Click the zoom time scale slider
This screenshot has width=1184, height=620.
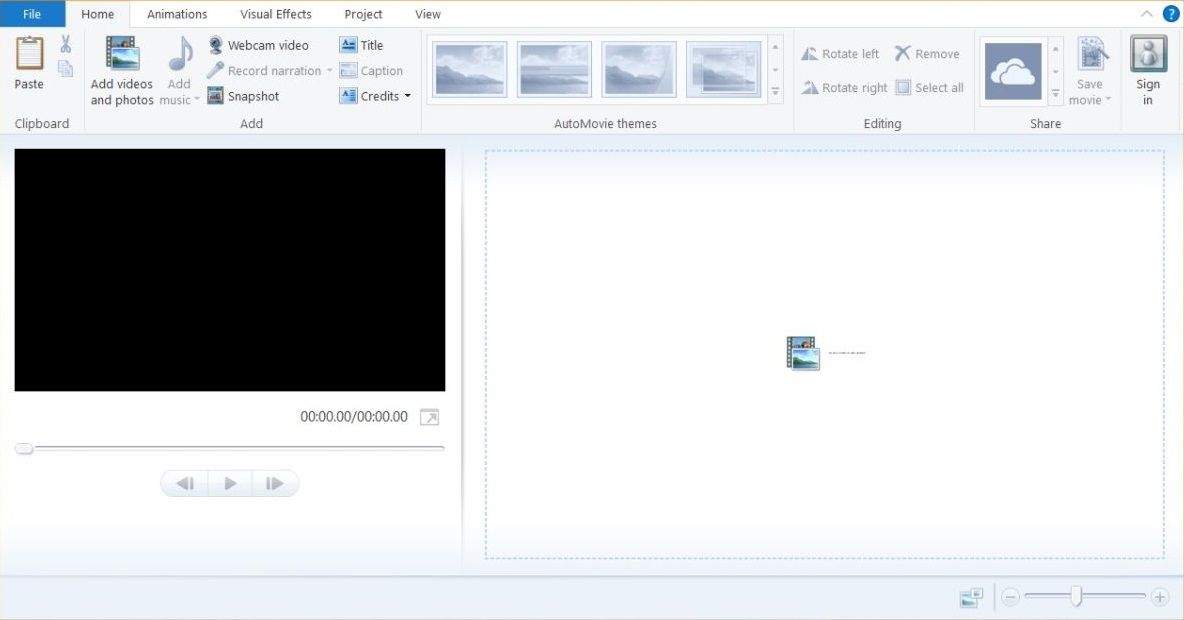(1076, 597)
